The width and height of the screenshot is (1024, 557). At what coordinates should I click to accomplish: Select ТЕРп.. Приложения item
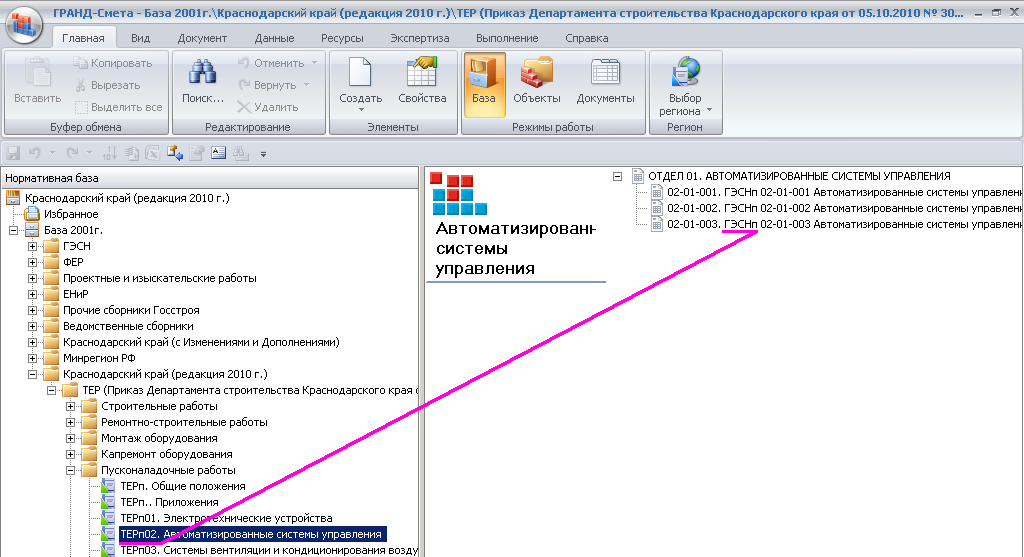coord(169,502)
